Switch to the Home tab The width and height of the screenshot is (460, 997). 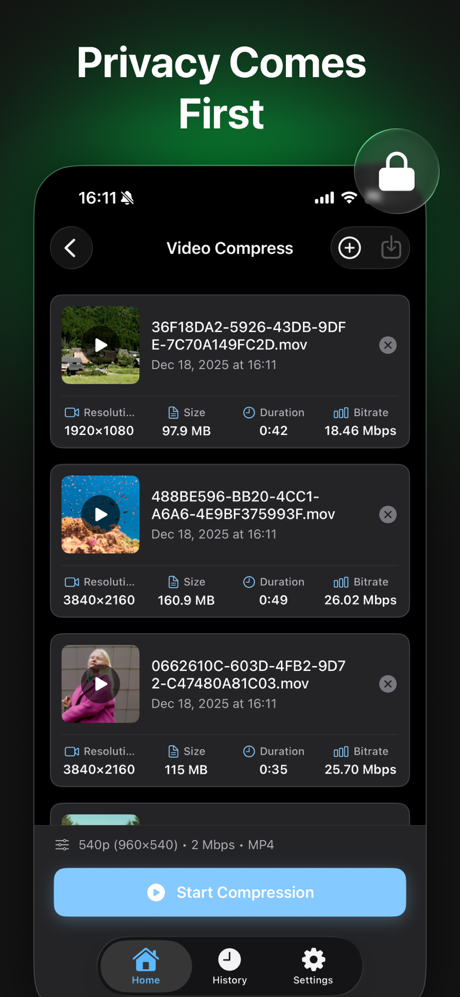pyautogui.click(x=146, y=966)
